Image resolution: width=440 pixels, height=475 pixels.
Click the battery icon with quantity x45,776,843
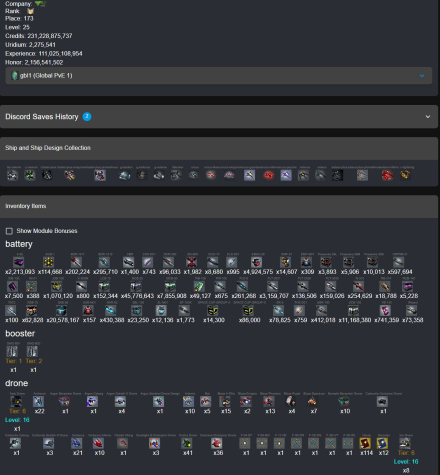point(136,286)
